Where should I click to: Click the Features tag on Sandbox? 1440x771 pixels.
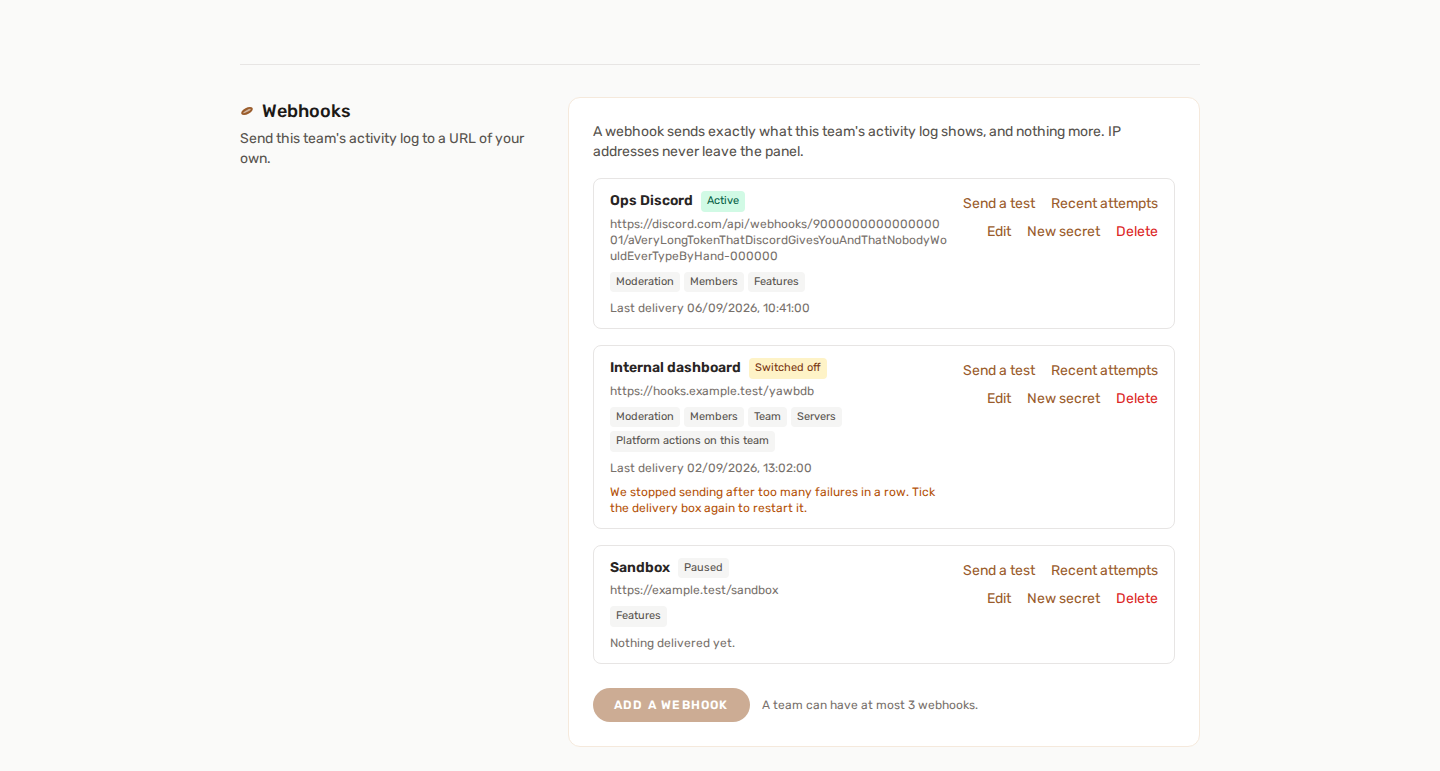coord(638,616)
